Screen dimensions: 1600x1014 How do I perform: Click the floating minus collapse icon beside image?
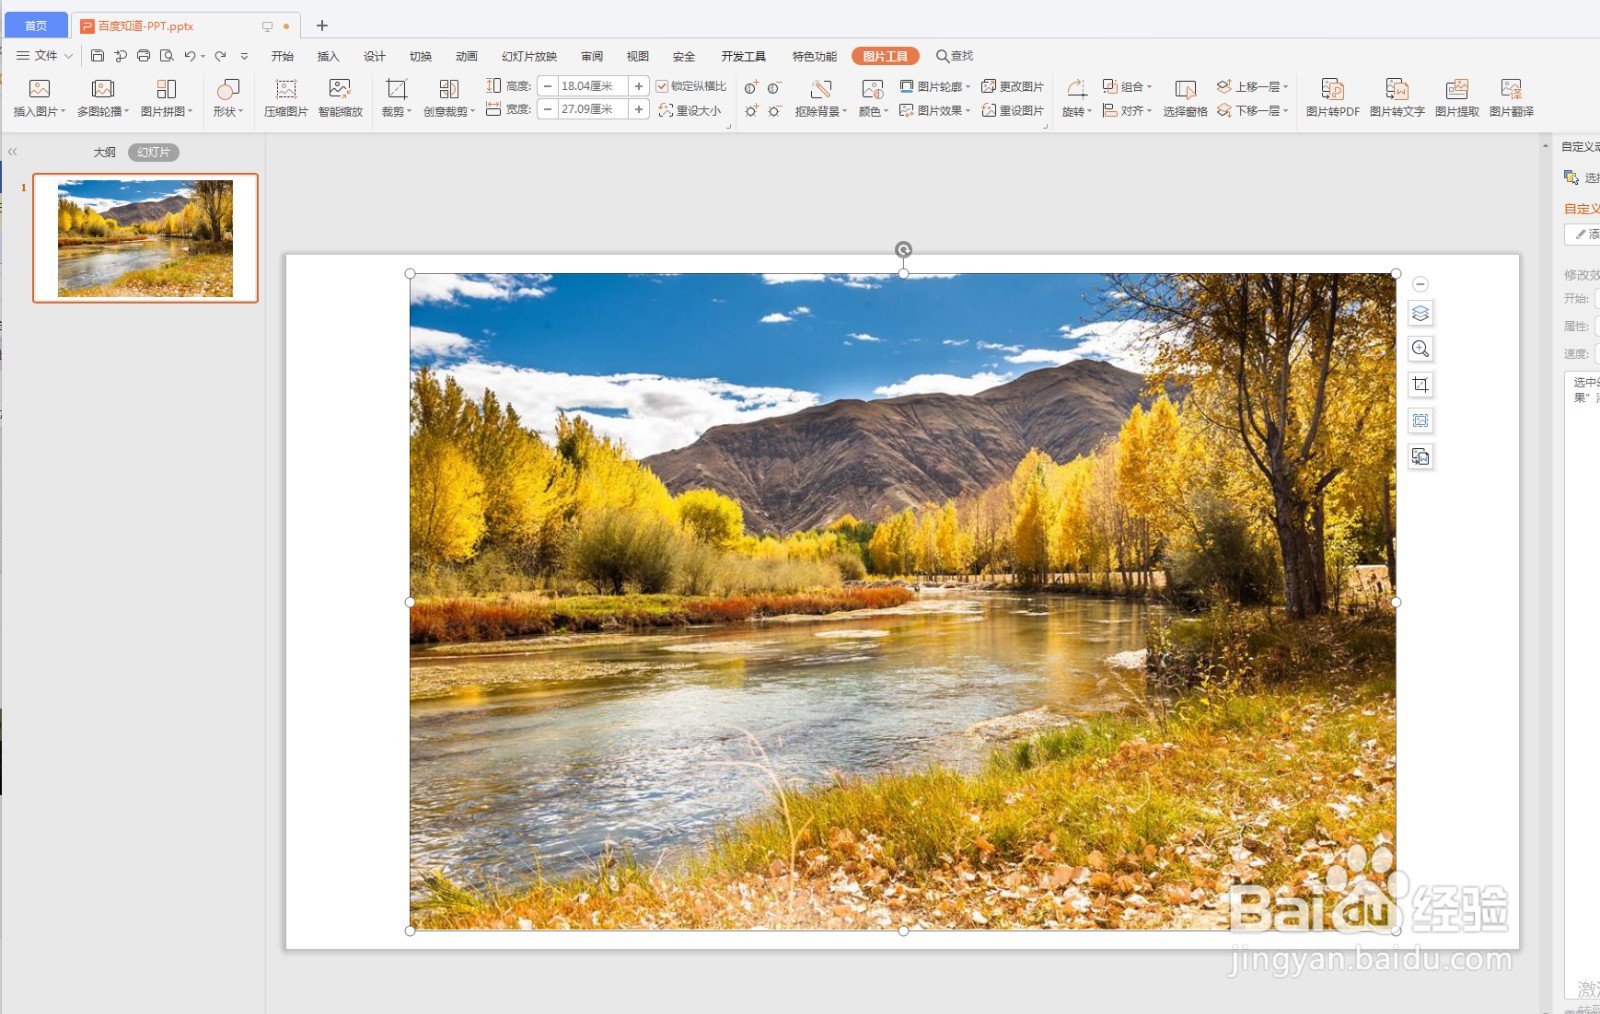(x=1420, y=284)
